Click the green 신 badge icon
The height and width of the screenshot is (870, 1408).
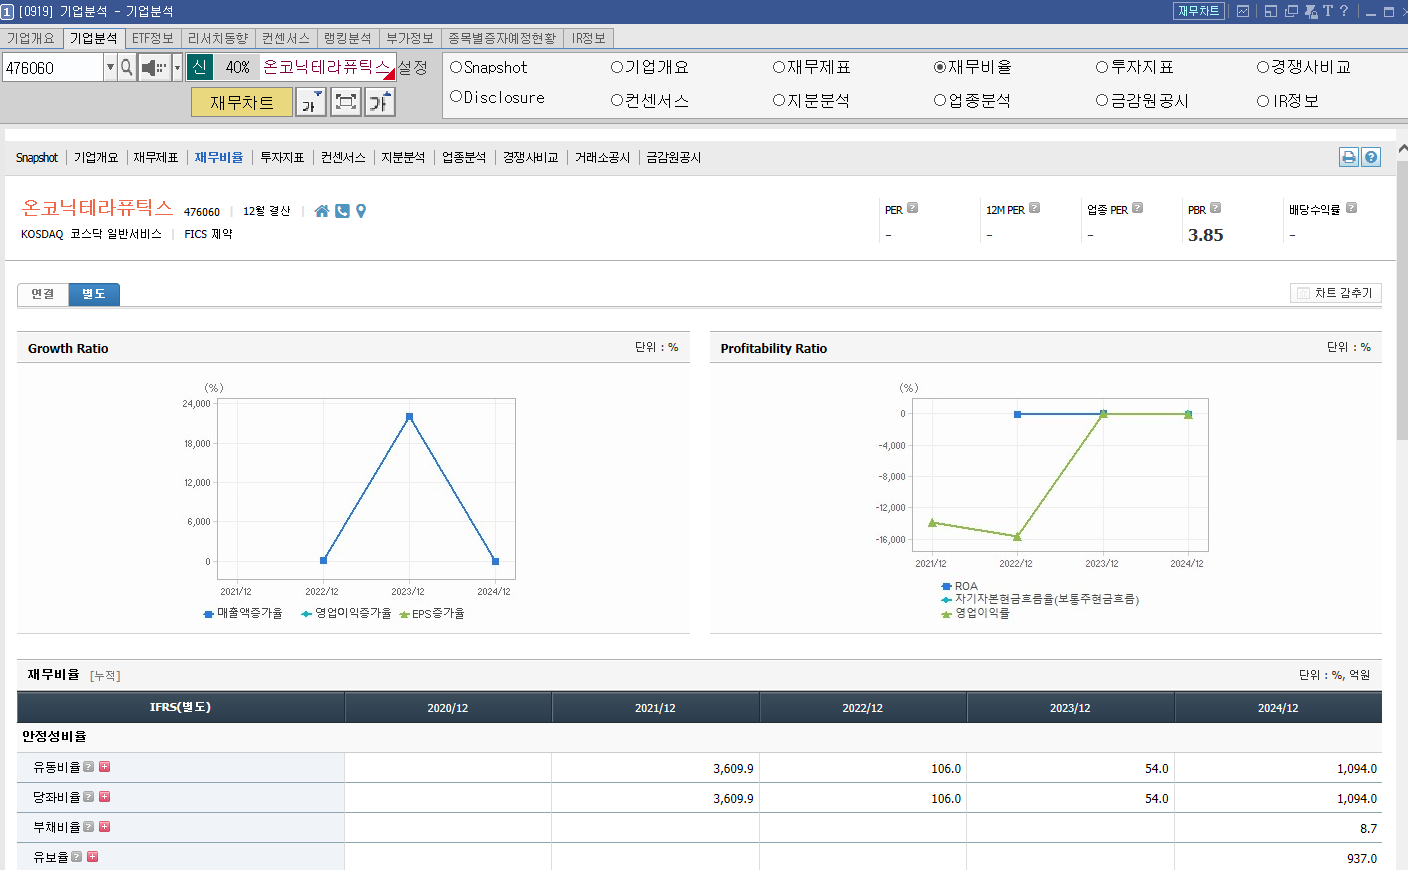click(x=200, y=67)
